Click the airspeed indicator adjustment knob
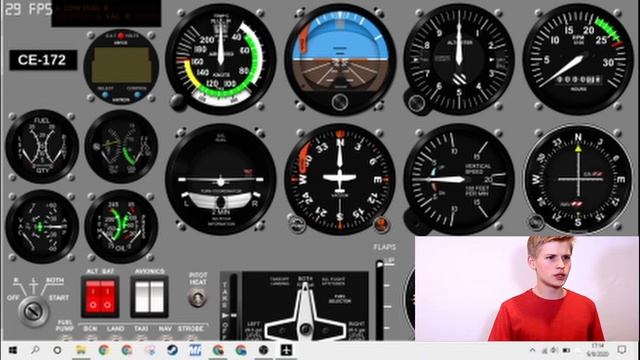Screen dimensions: 640x360 (x=178, y=101)
